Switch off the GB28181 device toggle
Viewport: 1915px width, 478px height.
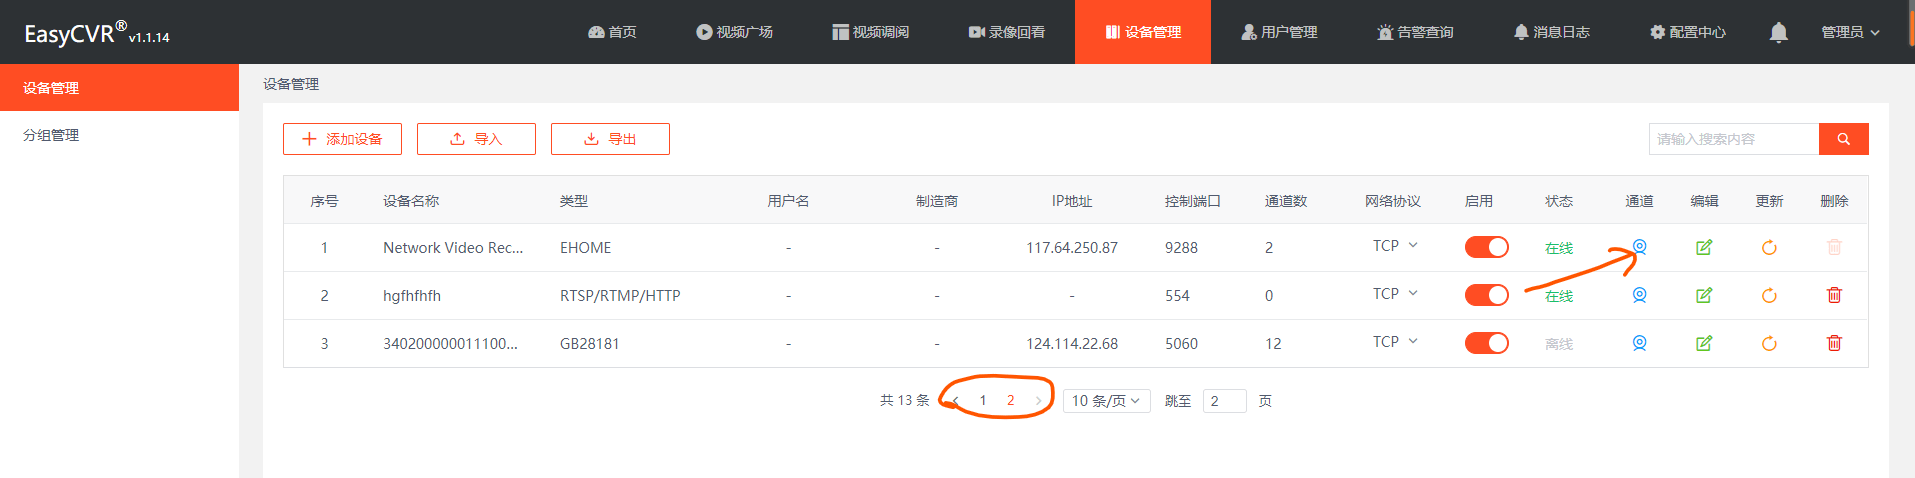coord(1486,343)
